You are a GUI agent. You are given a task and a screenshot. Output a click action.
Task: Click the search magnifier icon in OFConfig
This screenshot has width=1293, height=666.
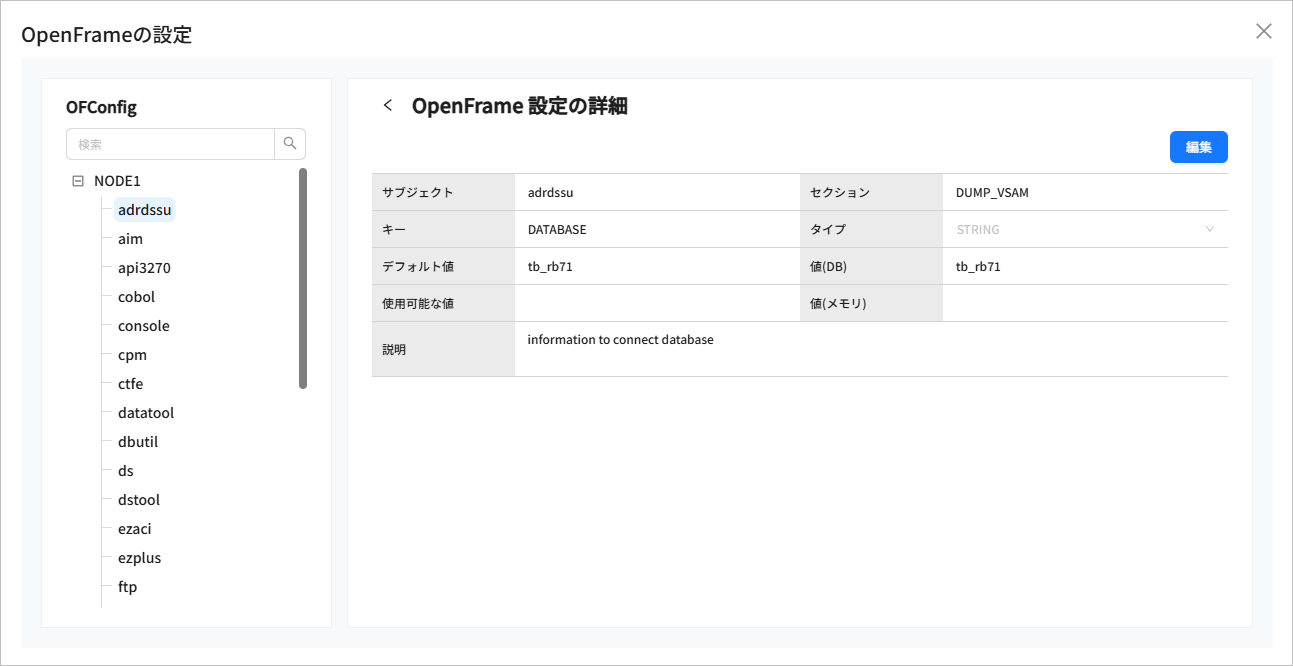pyautogui.click(x=290, y=144)
